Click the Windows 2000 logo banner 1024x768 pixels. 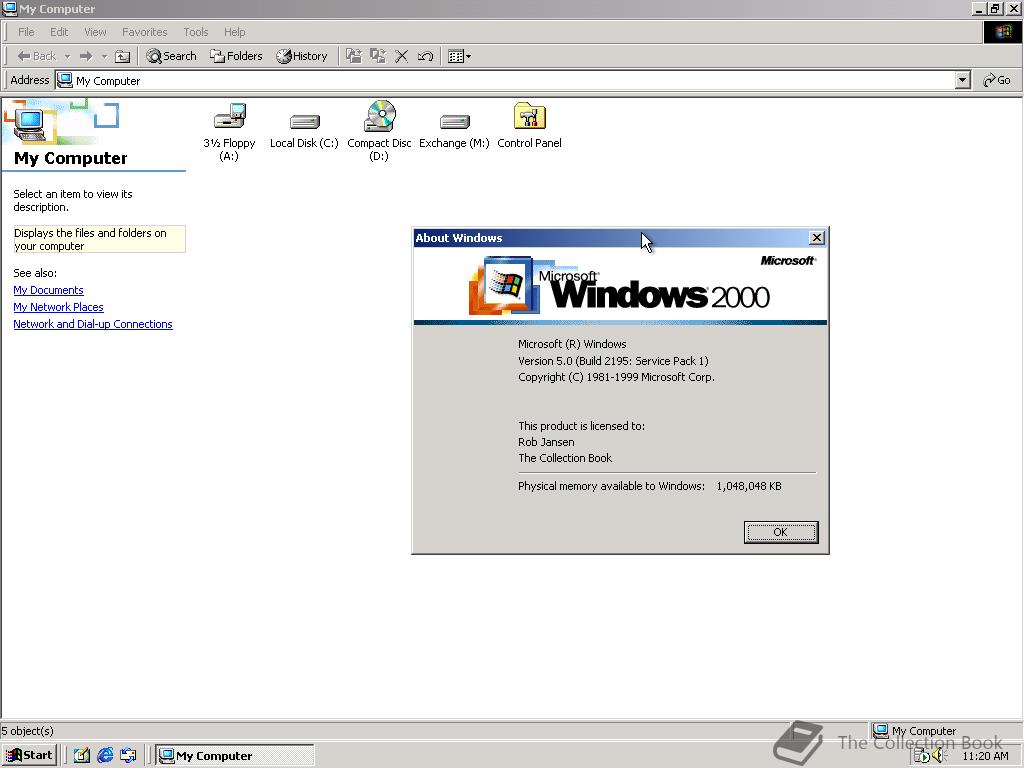coord(620,286)
